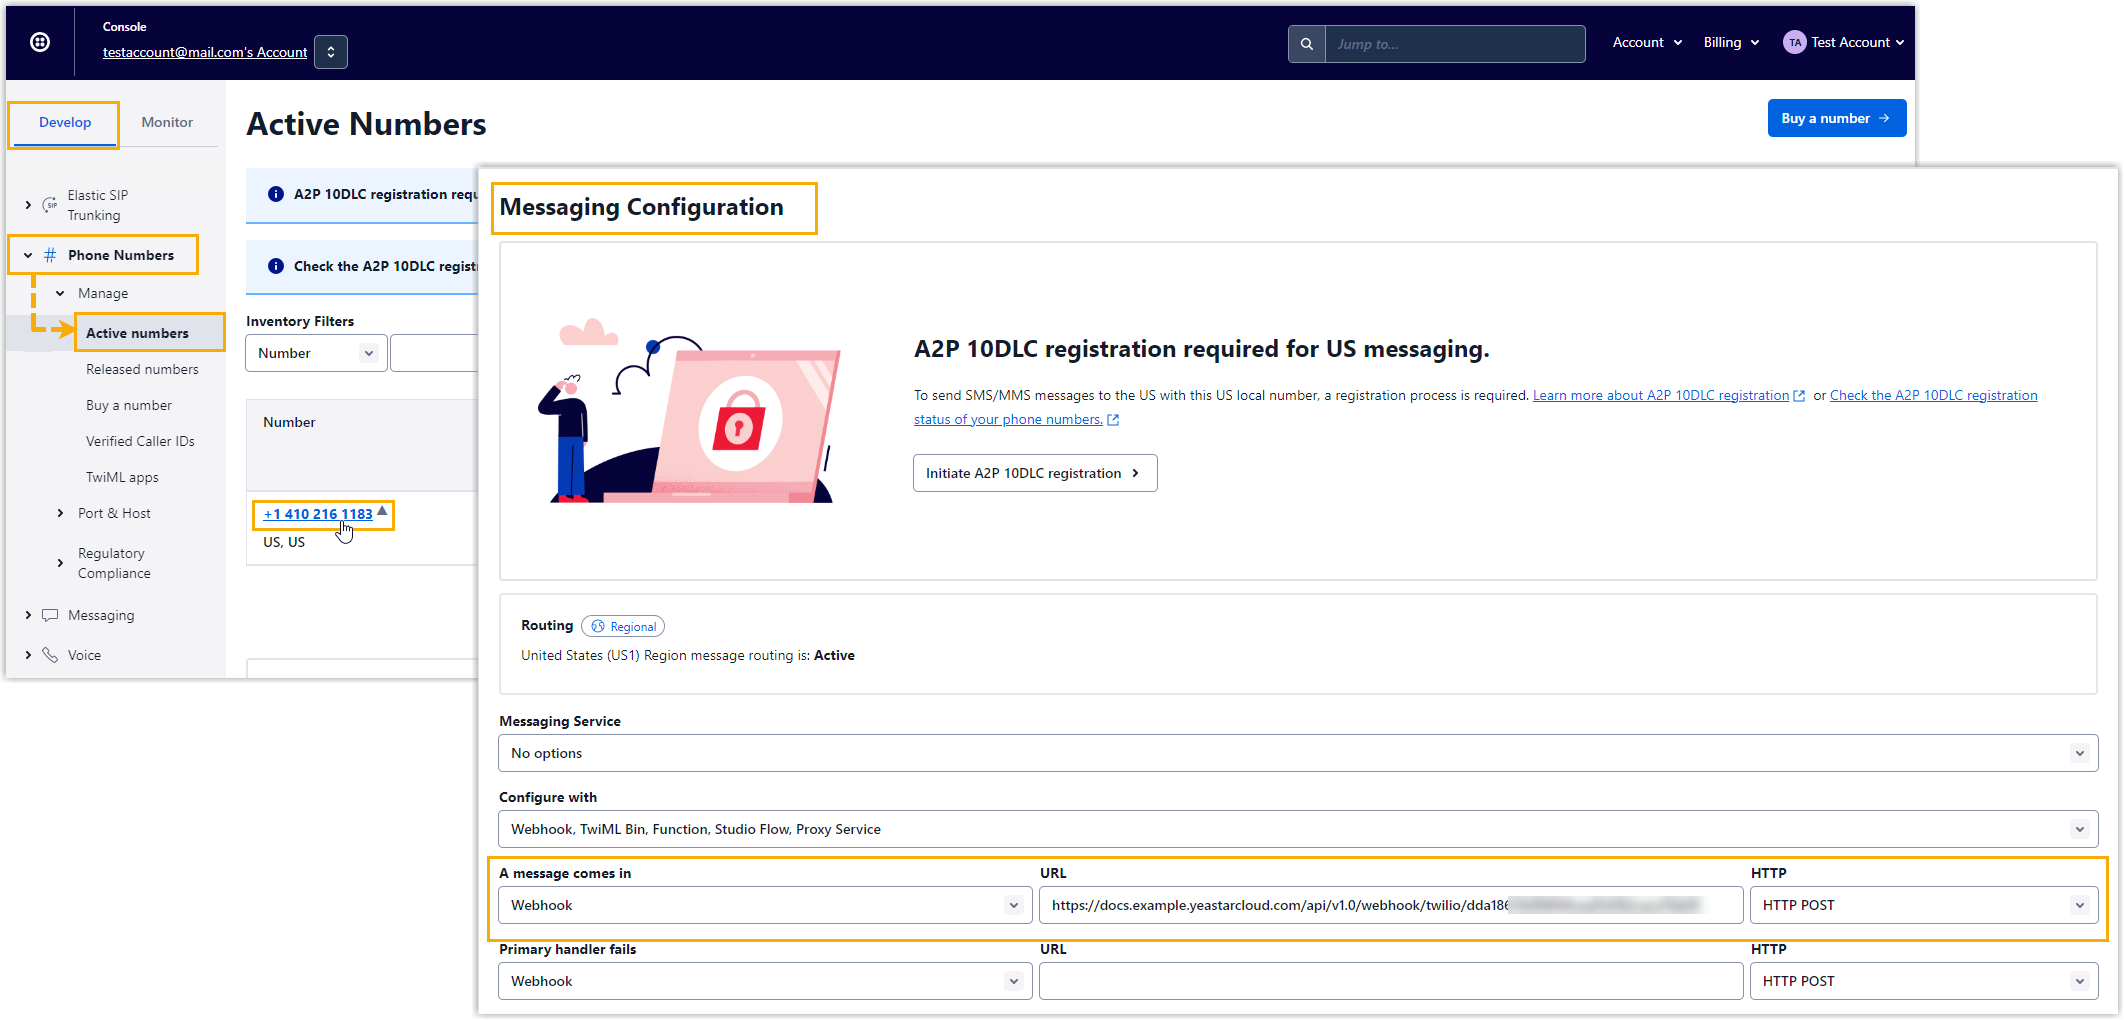2124x1020 pixels.
Task: Select Released numbers in sidebar
Action: [x=142, y=369]
